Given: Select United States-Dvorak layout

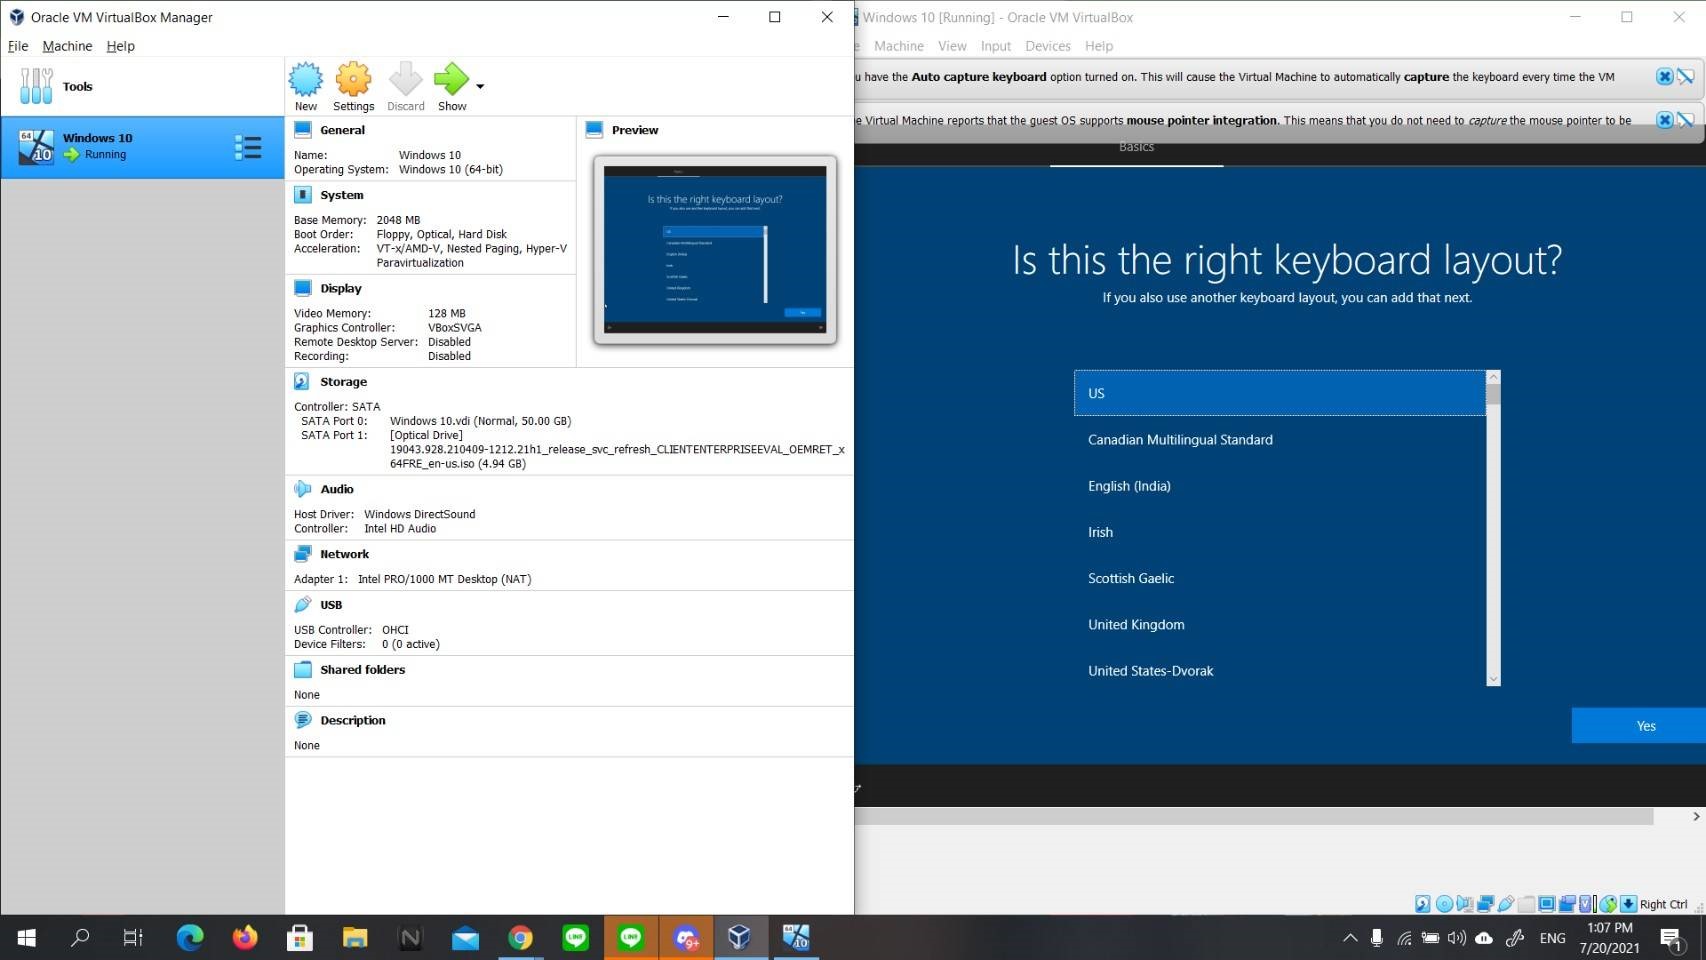Looking at the screenshot, I should (x=1280, y=671).
